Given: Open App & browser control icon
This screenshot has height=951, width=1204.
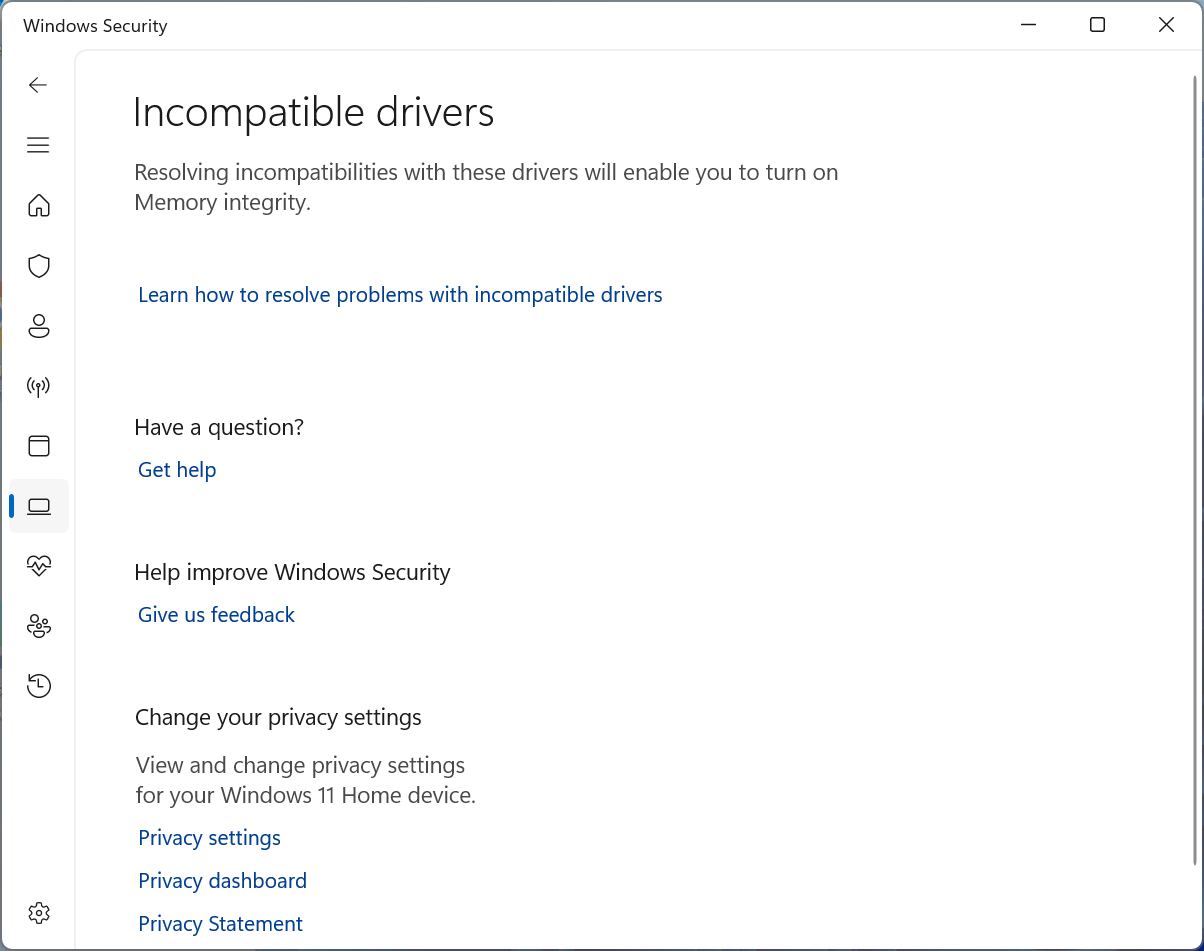Looking at the screenshot, I should click(x=39, y=446).
